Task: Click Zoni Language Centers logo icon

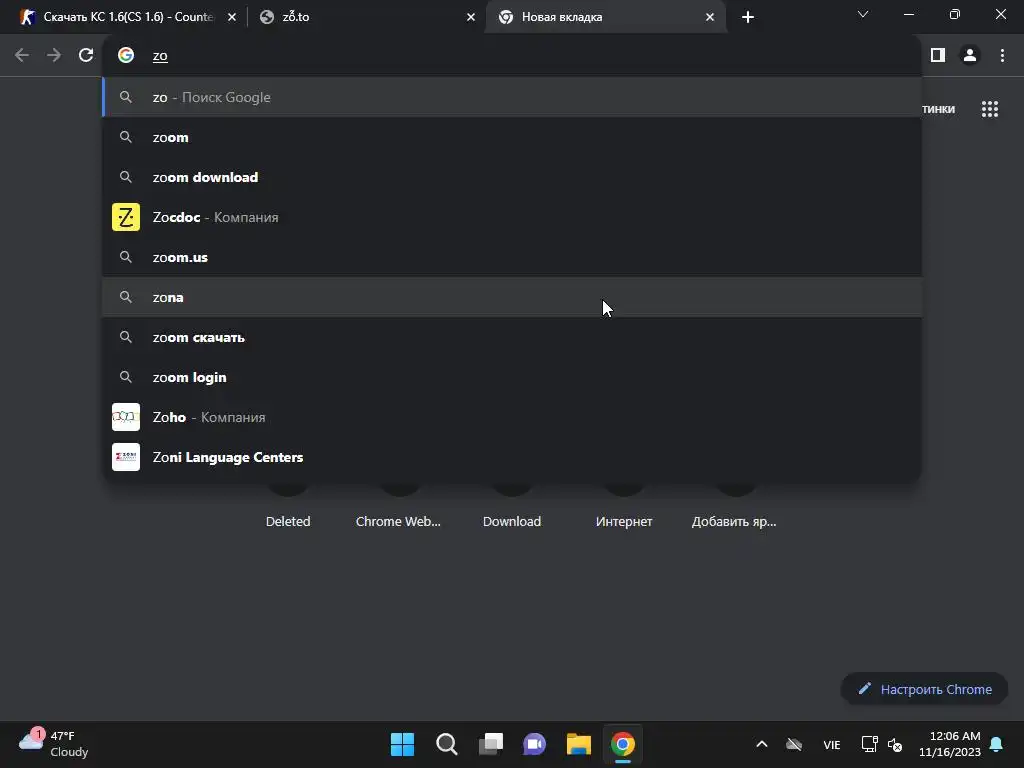Action: pos(126,457)
